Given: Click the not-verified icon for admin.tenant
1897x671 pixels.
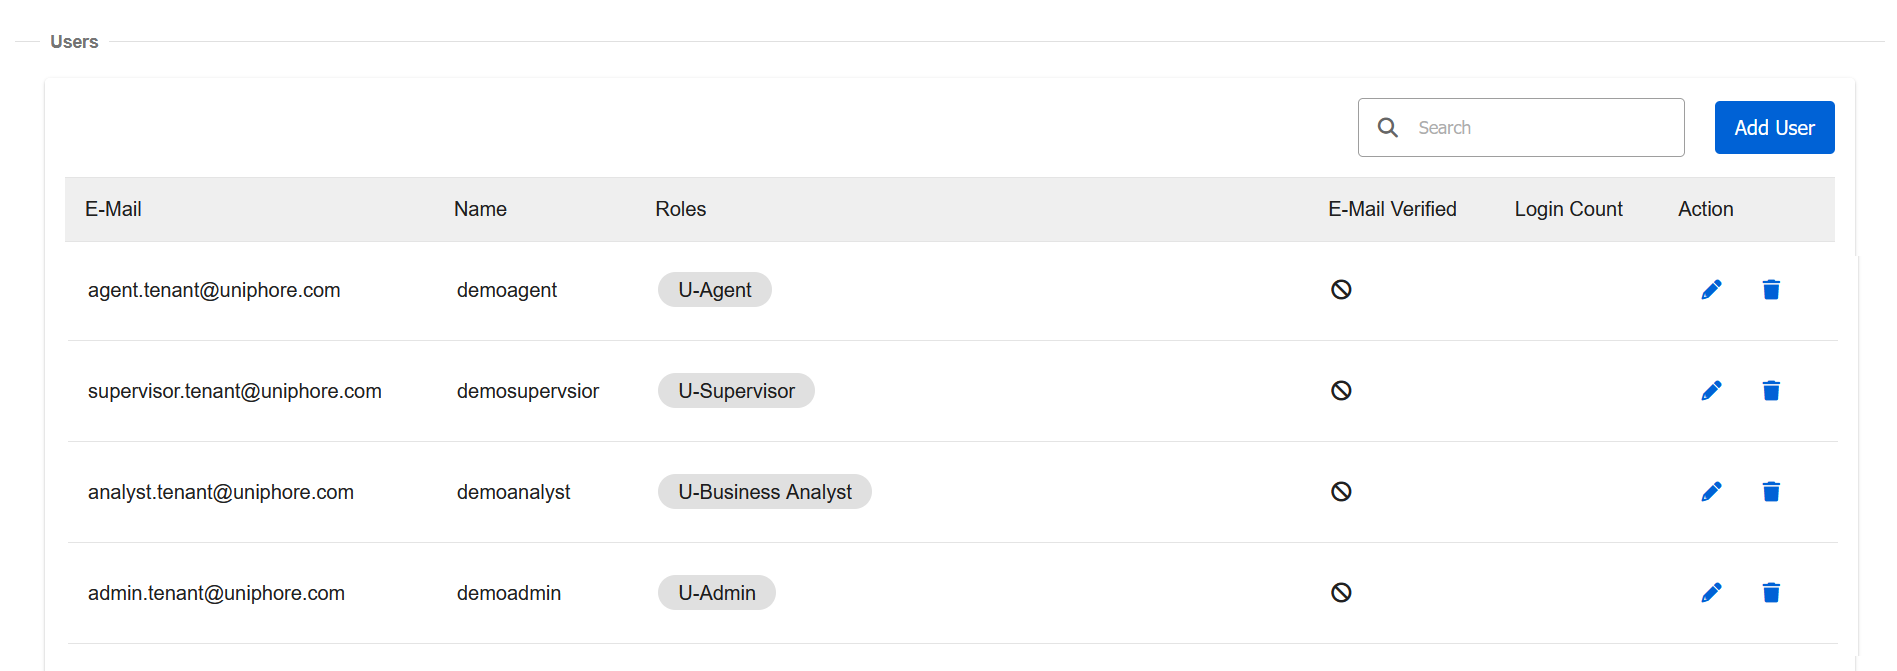Looking at the screenshot, I should click(x=1341, y=593).
